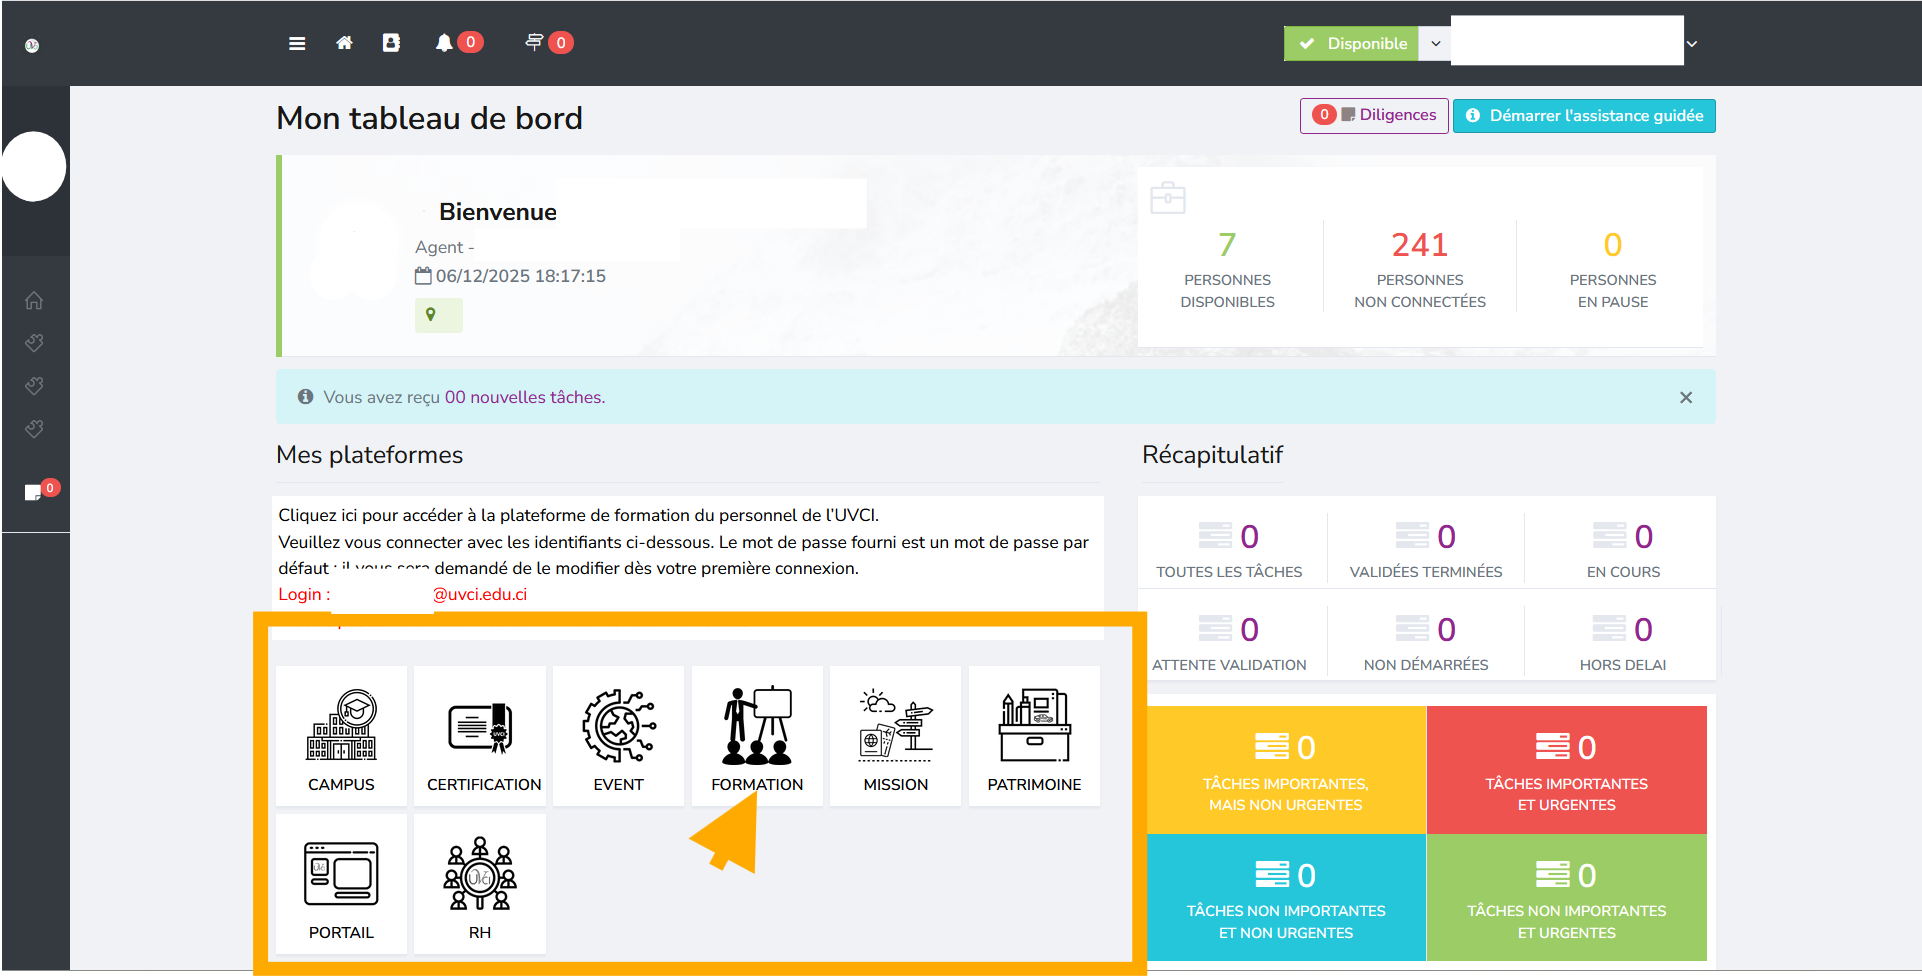Open the PATRIMOINE platform tile
The width and height of the screenshot is (1922, 977).
(x=1034, y=737)
